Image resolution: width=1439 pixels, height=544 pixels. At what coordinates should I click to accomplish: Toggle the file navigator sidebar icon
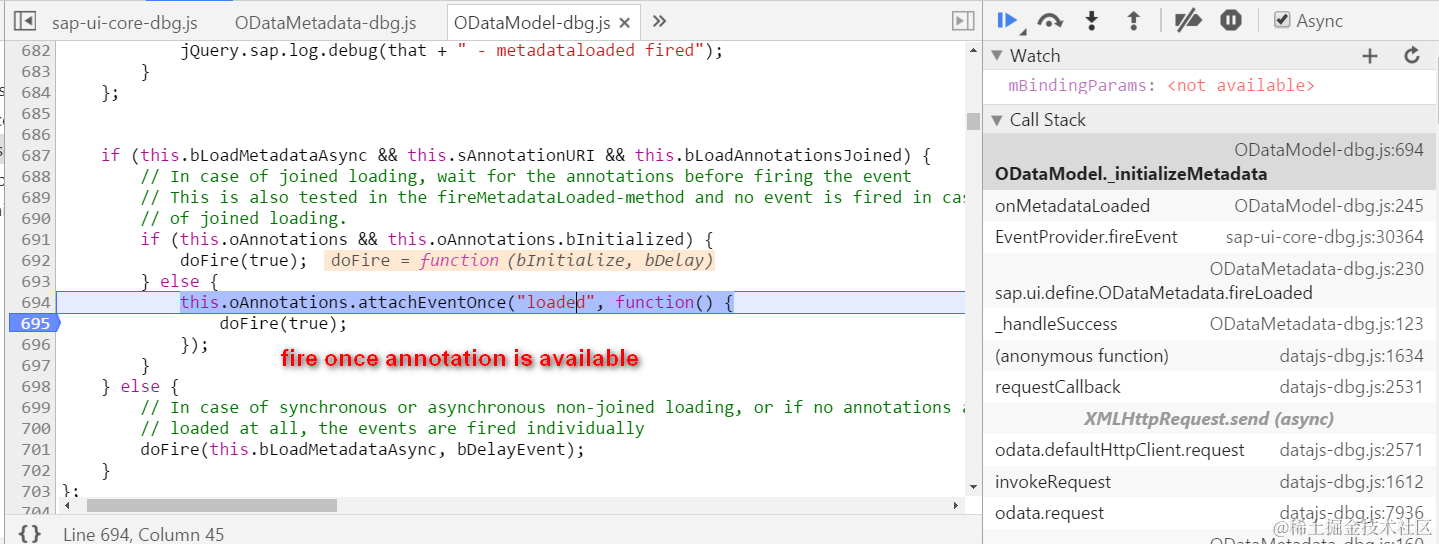26,21
